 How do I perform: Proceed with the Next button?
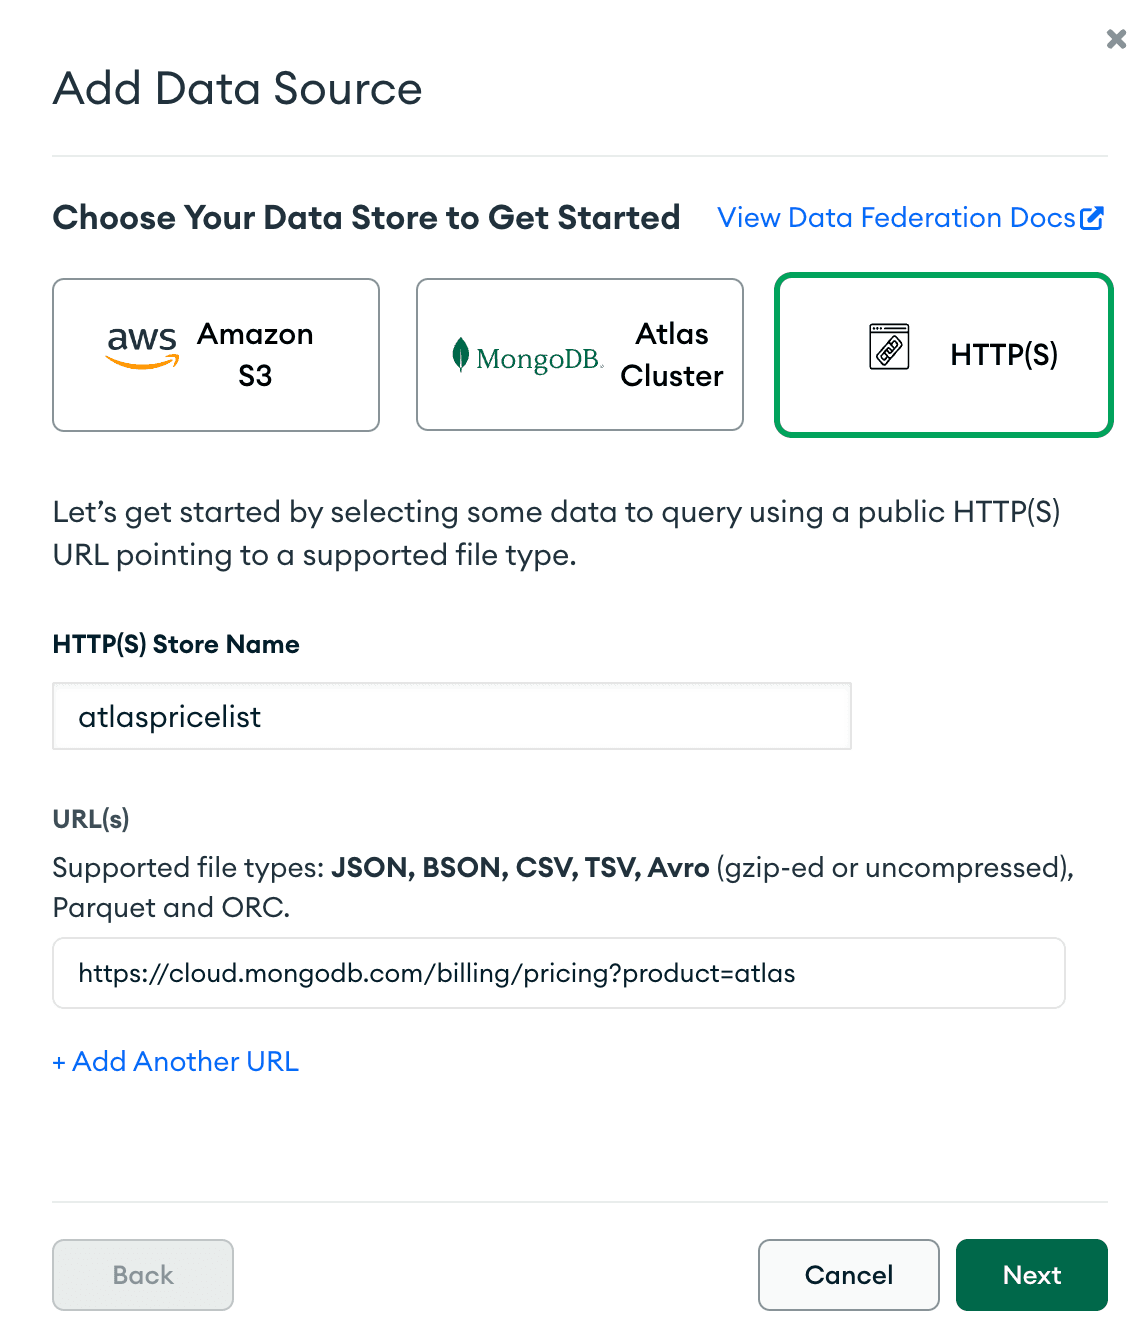coord(1031,1275)
